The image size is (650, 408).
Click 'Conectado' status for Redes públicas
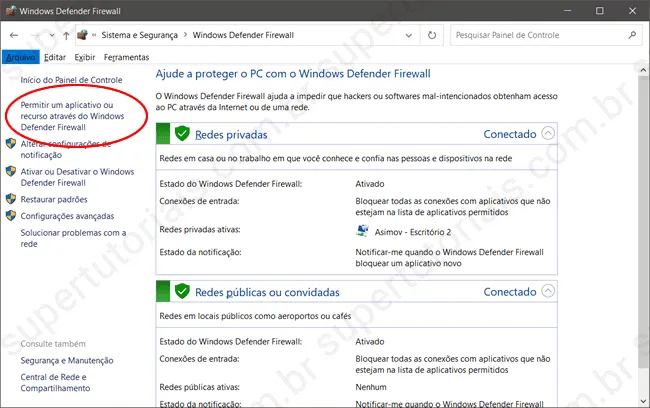point(510,292)
